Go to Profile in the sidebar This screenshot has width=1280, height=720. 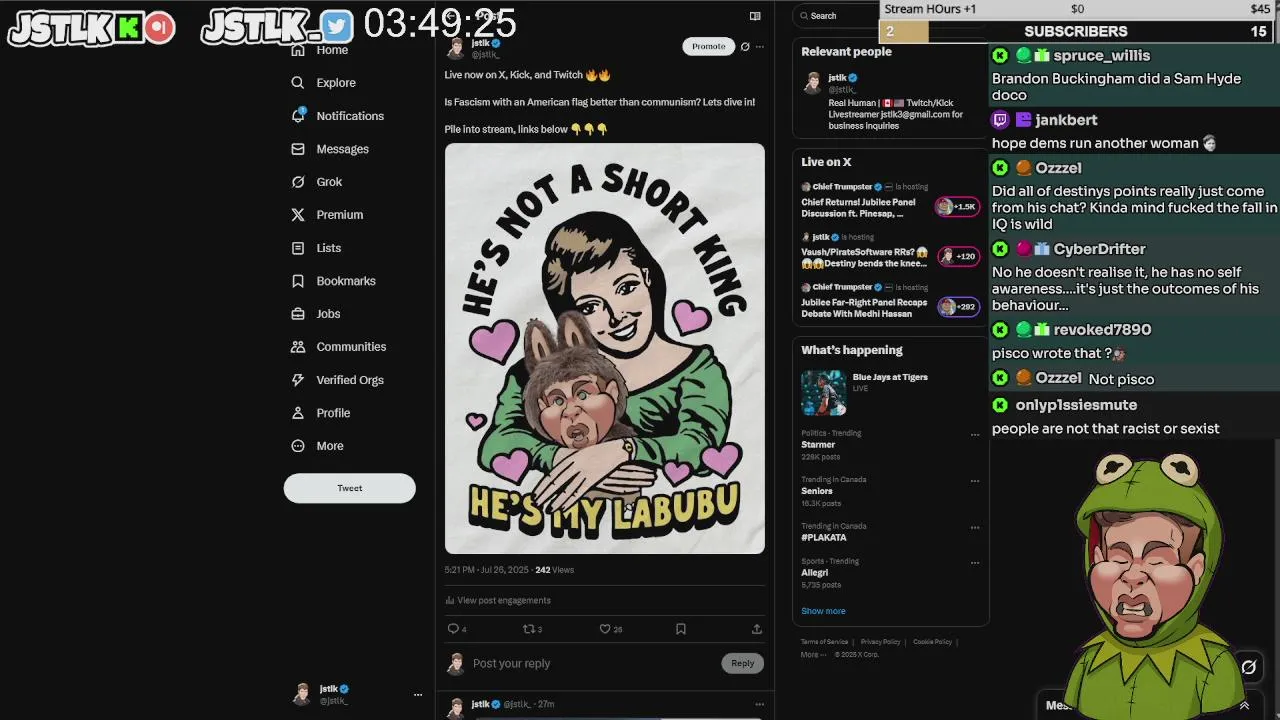[x=320, y=413]
